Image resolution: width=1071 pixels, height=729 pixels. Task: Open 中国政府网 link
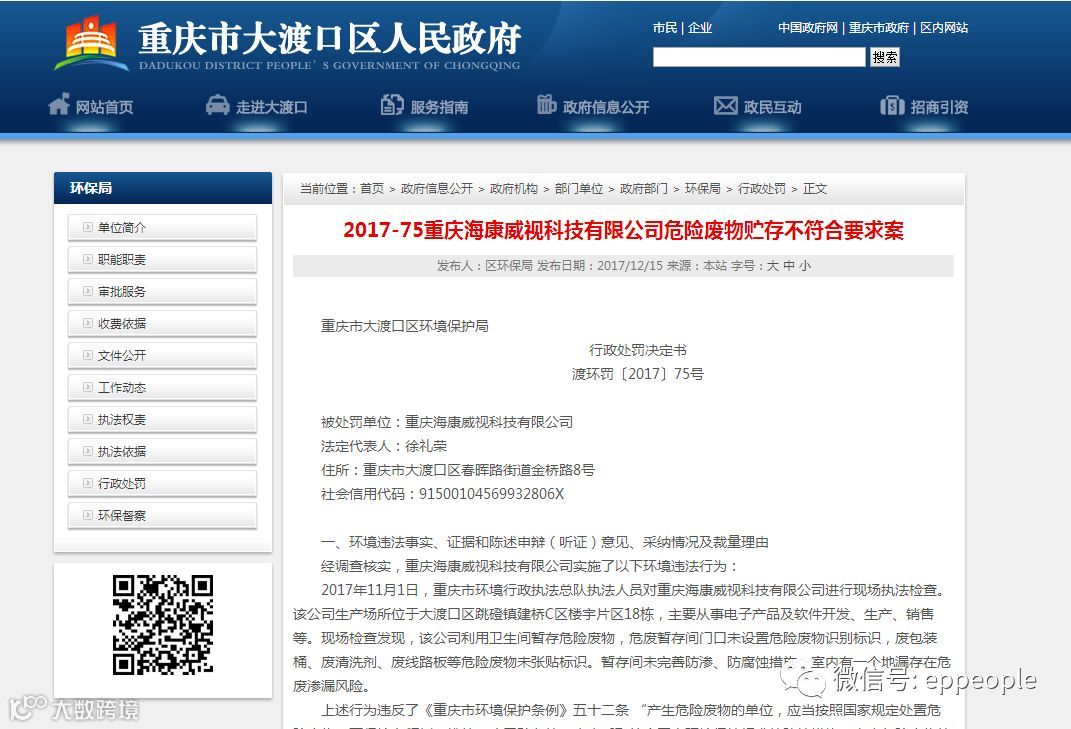(x=808, y=28)
